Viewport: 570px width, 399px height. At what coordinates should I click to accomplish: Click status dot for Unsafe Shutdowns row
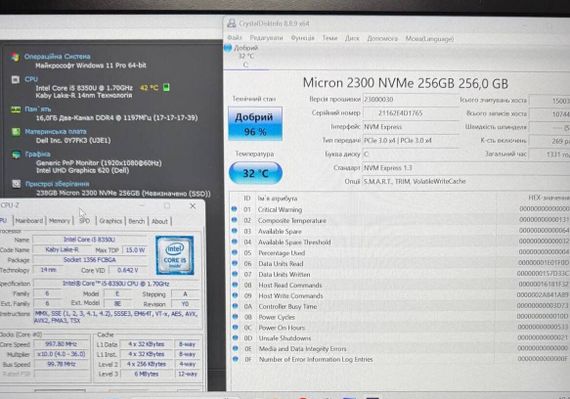[x=235, y=338]
